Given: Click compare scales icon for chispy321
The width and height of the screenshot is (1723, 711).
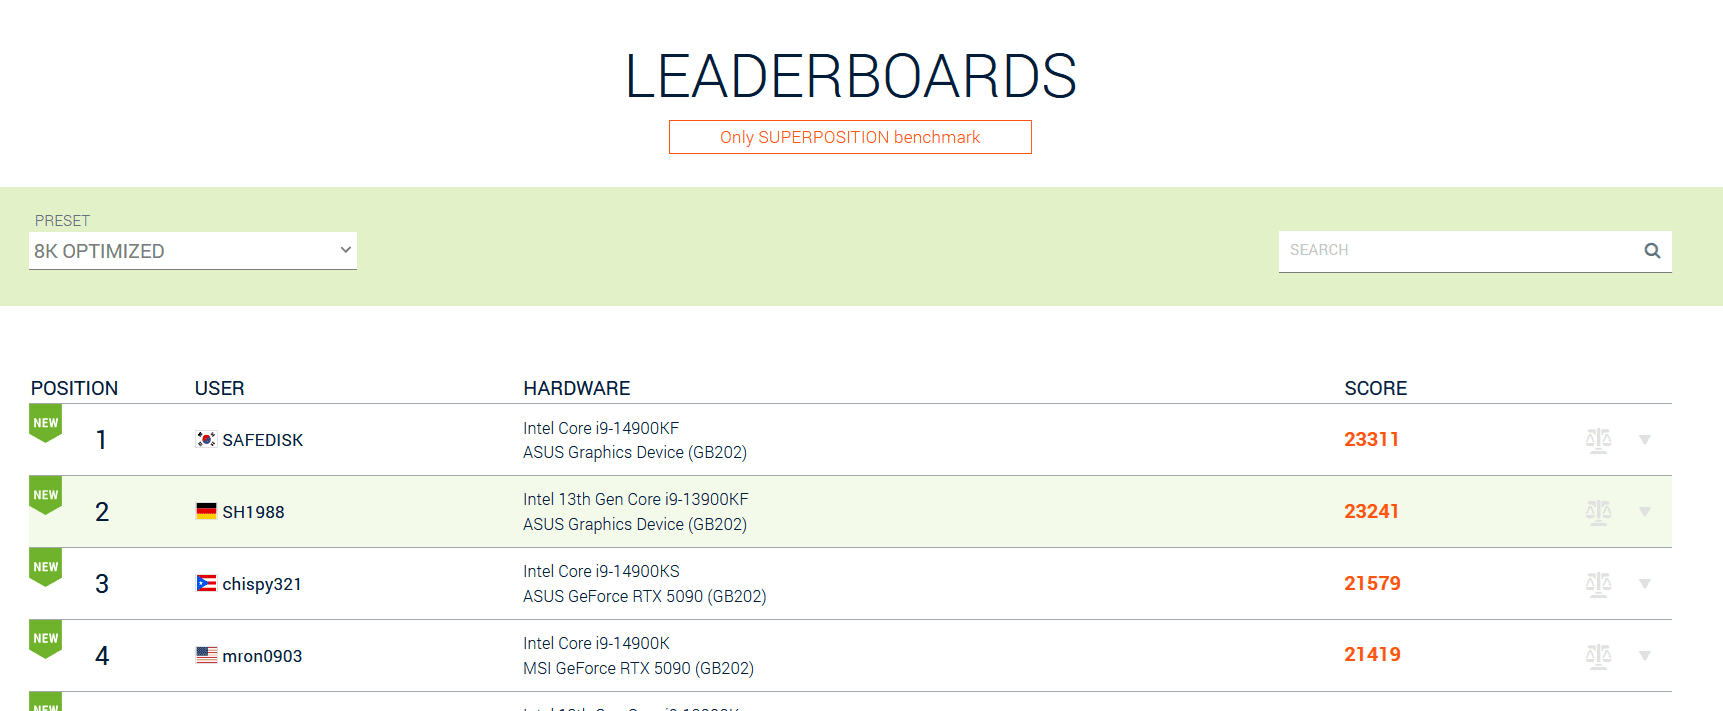Looking at the screenshot, I should click(1598, 584).
